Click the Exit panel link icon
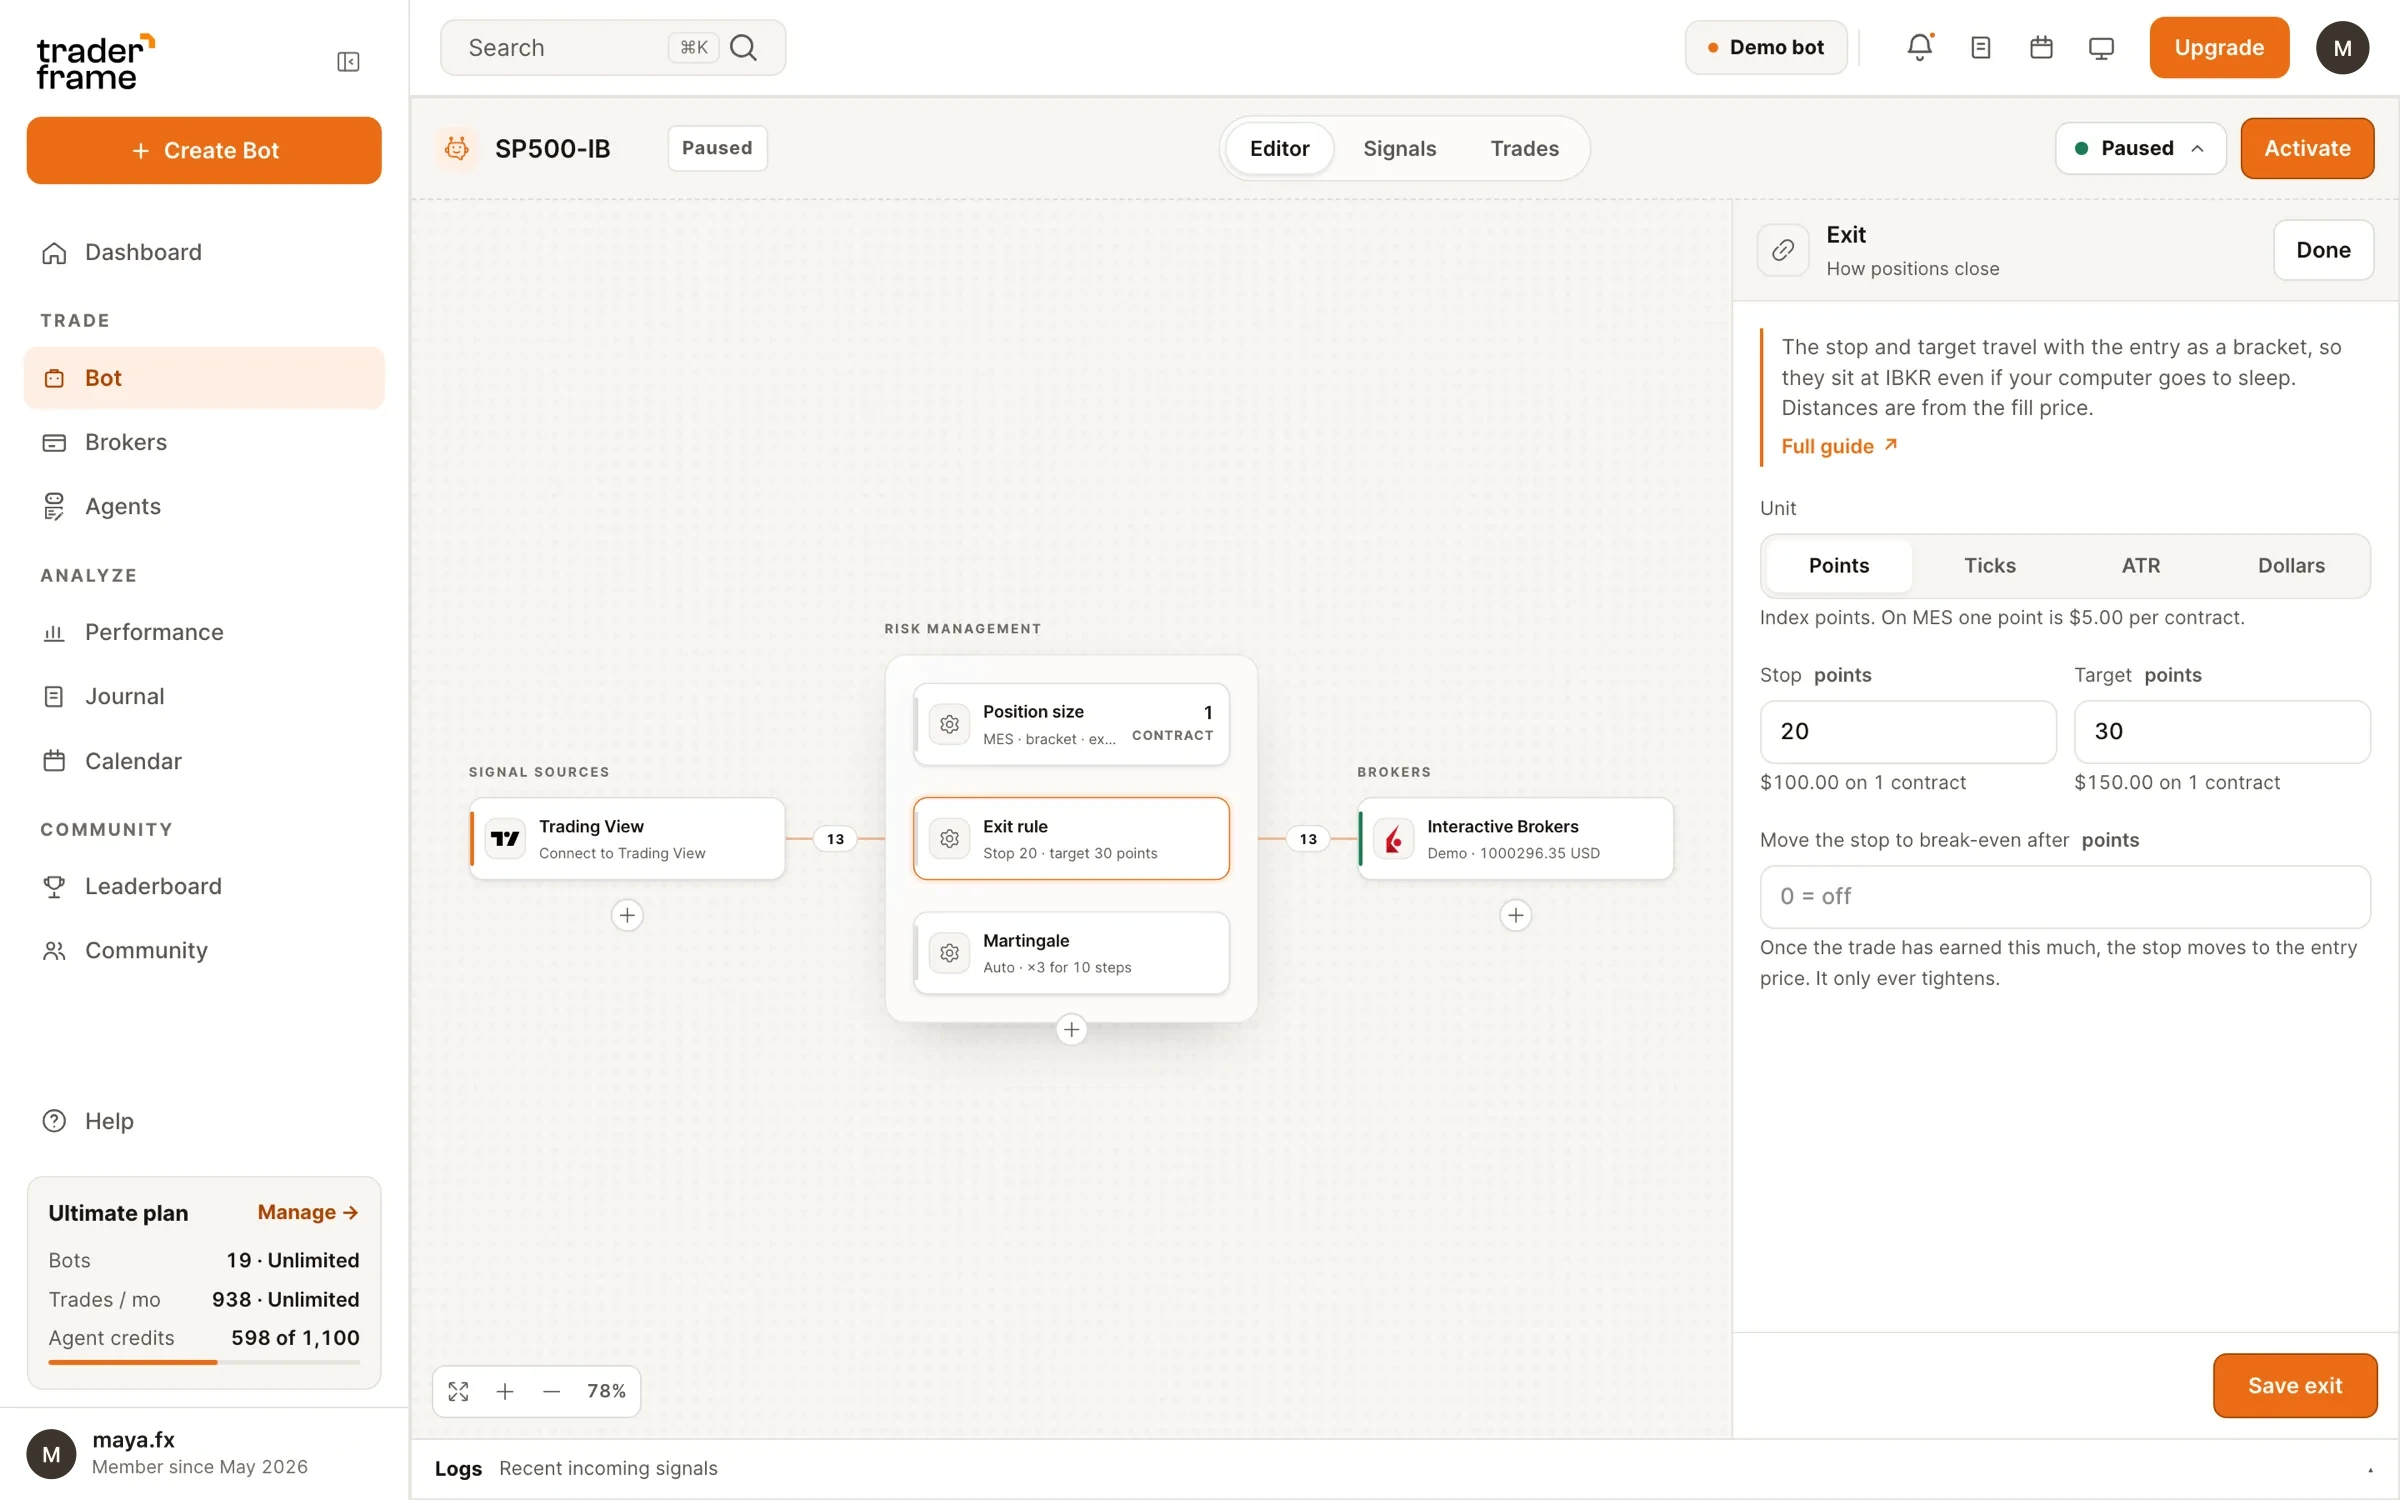The height and width of the screenshot is (1500, 2400). tap(1782, 250)
